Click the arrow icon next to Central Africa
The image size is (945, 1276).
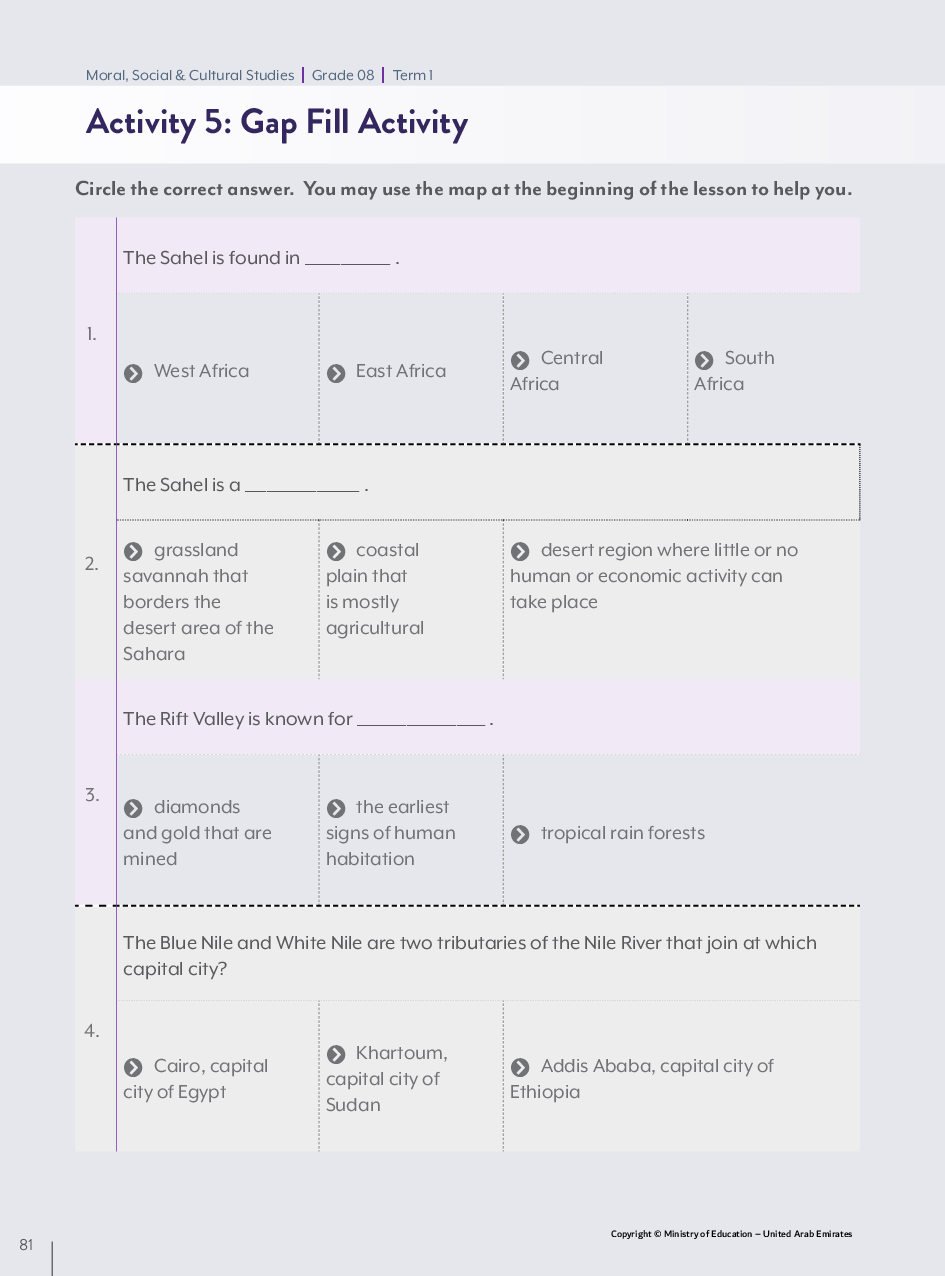[x=520, y=360]
